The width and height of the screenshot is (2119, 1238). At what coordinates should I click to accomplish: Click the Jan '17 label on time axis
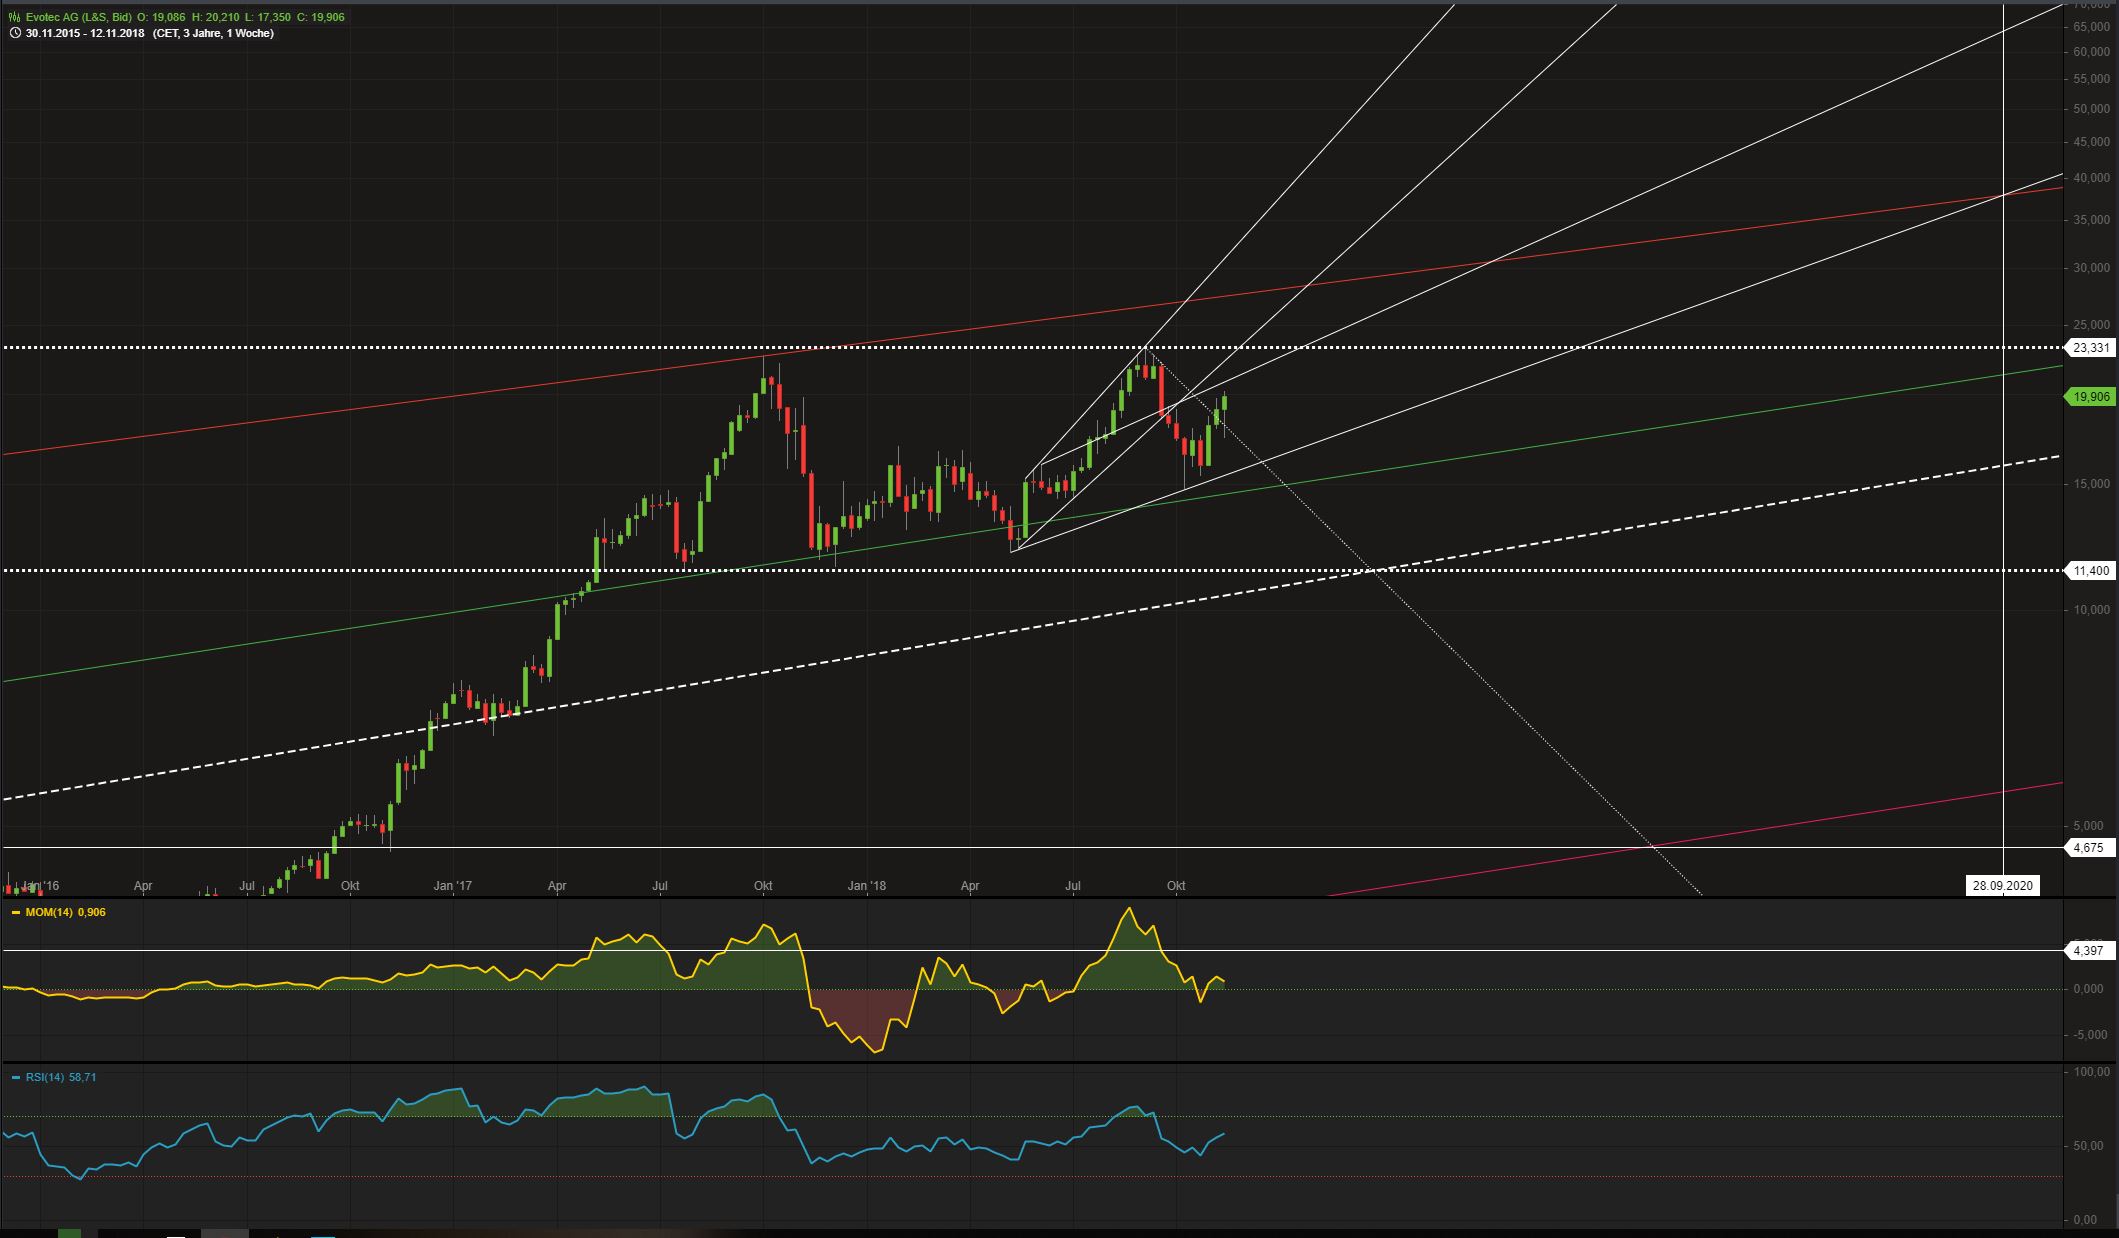(x=453, y=886)
